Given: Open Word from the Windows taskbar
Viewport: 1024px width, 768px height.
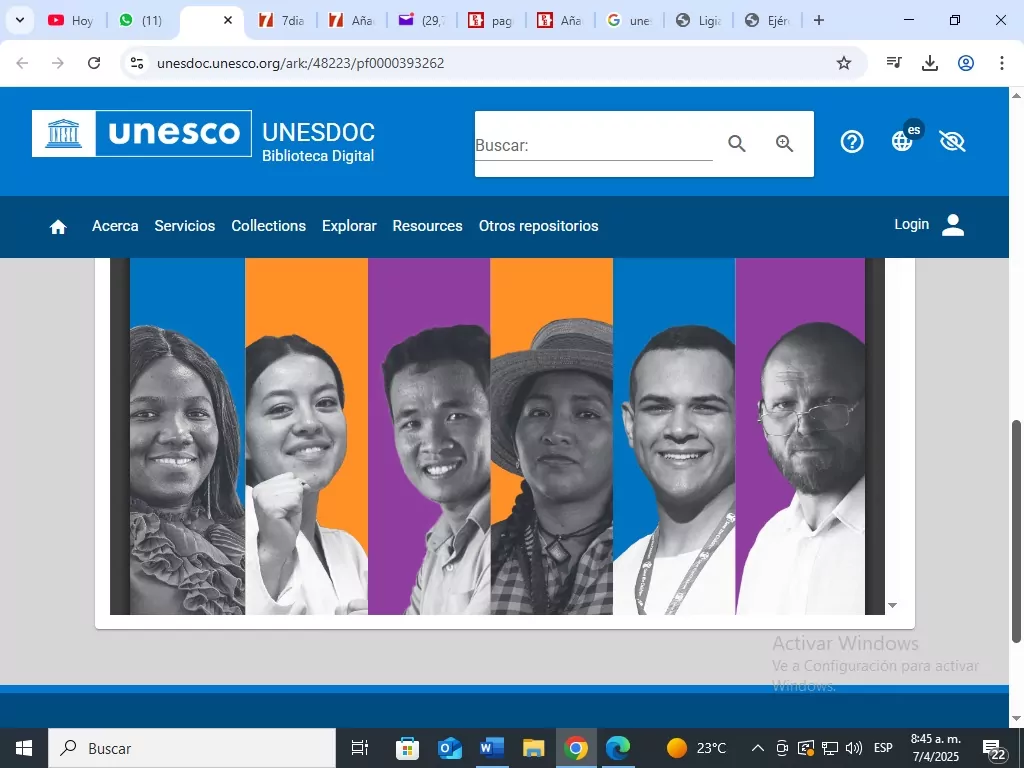Looking at the screenshot, I should coord(491,748).
